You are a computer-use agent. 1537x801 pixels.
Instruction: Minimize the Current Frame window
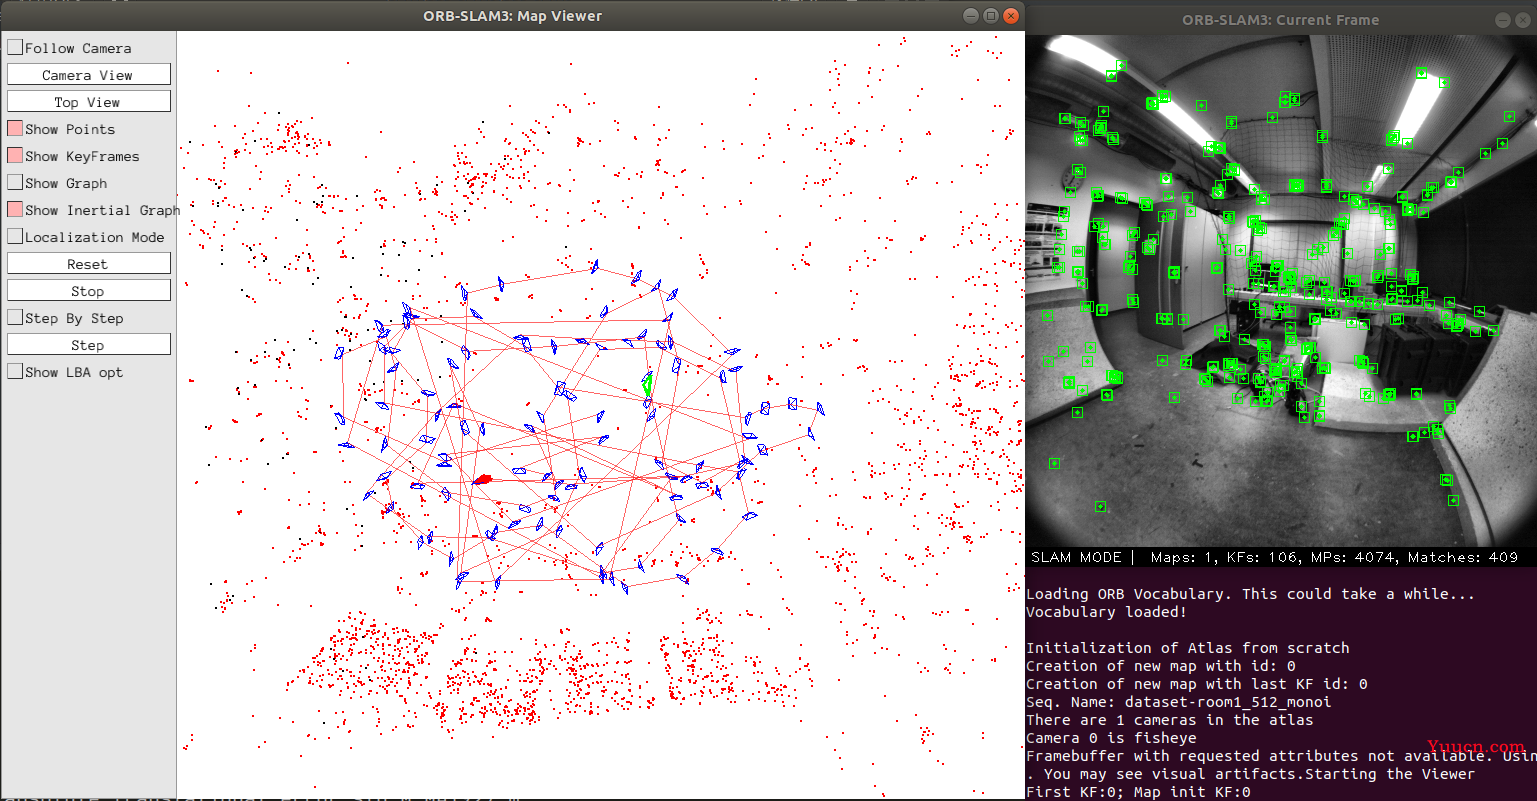[x=1503, y=19]
